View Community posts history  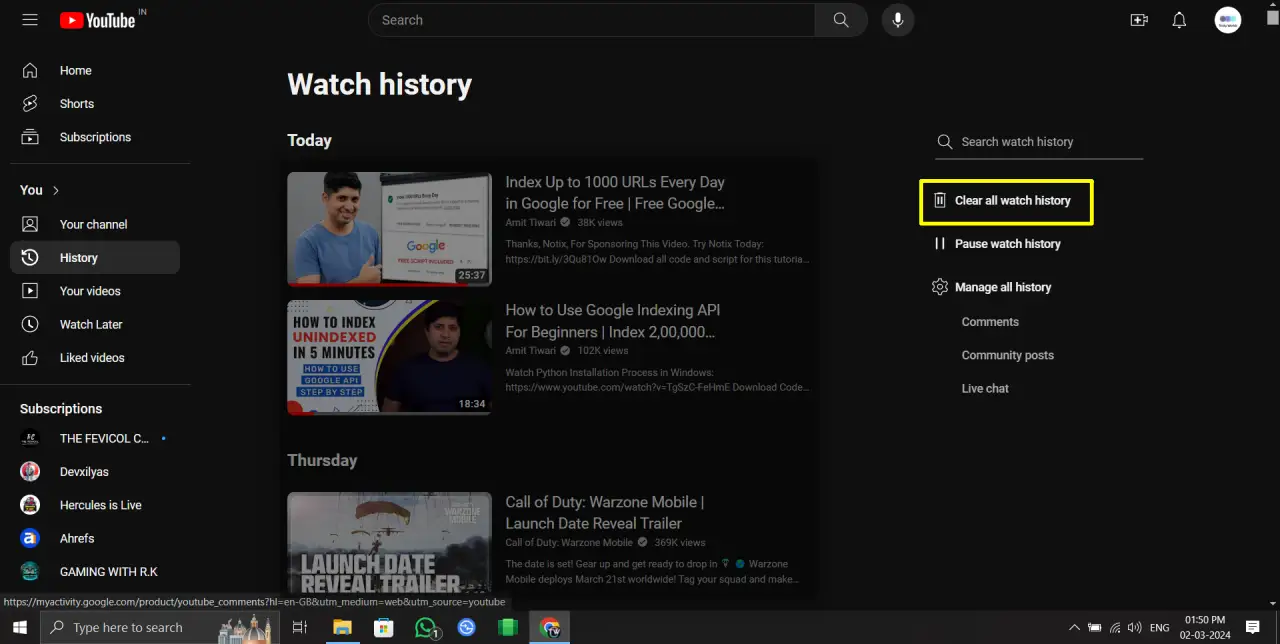click(x=1008, y=355)
